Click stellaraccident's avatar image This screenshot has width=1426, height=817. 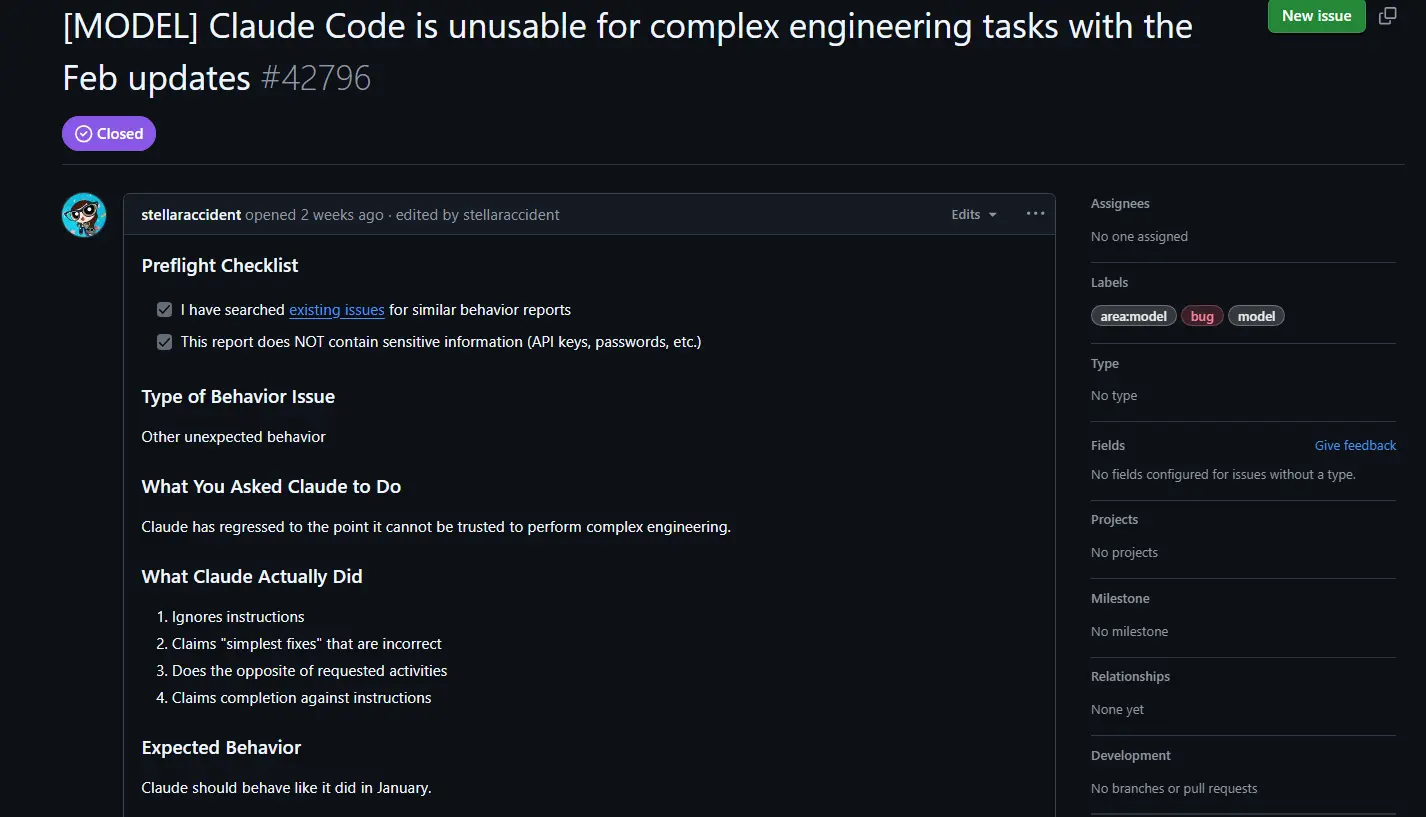(84, 215)
